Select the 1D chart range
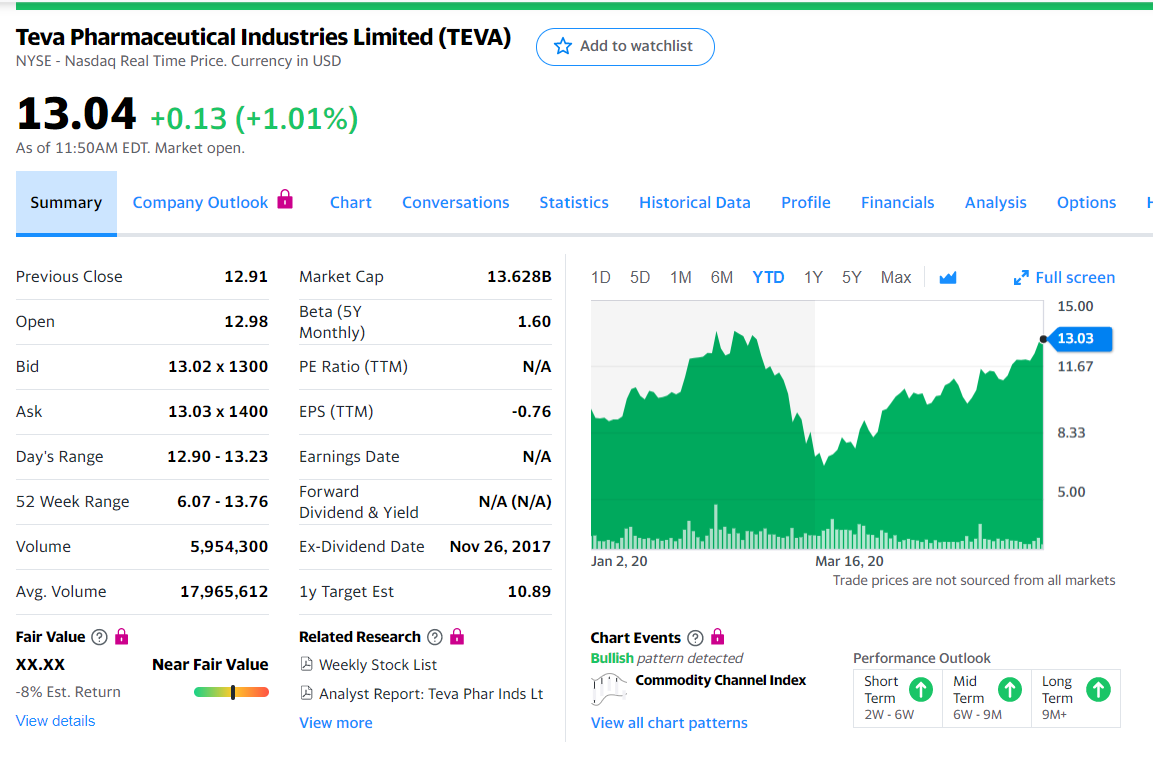The image size is (1153, 757). coord(601,277)
